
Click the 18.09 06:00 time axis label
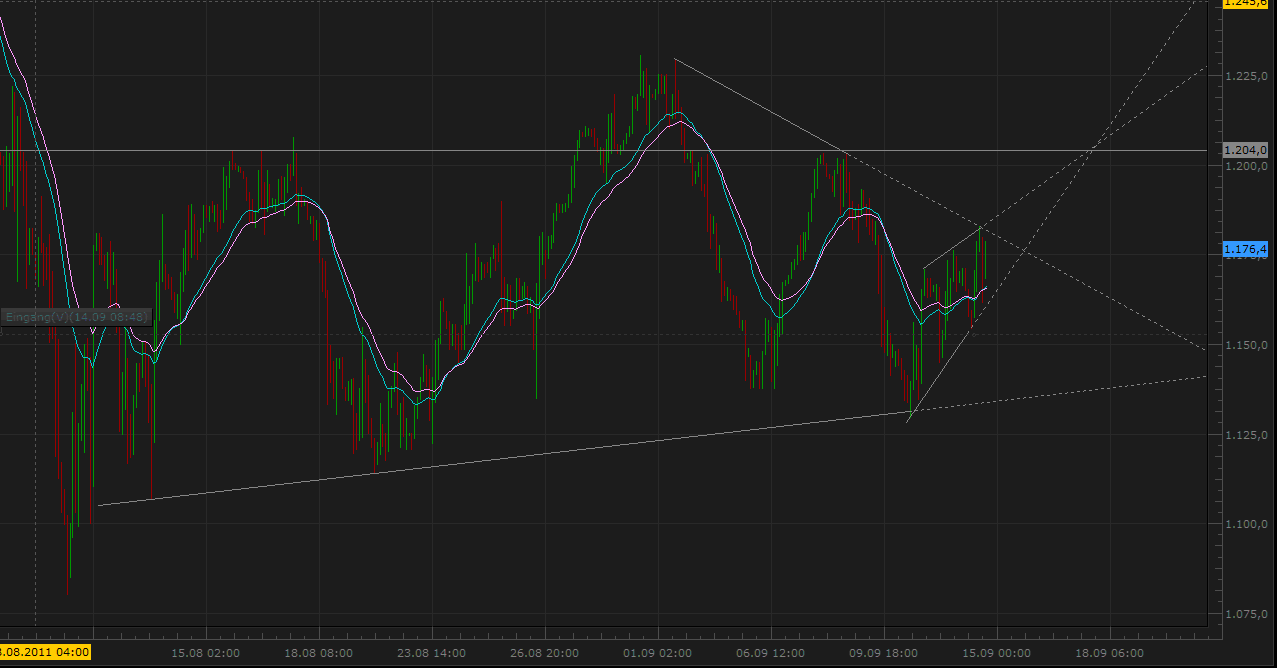click(x=1109, y=653)
